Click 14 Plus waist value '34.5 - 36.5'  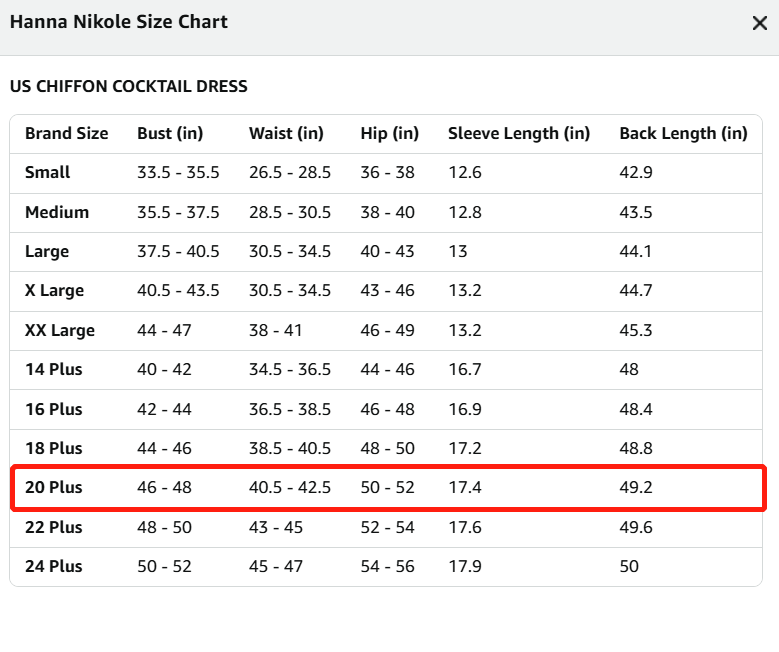(290, 369)
